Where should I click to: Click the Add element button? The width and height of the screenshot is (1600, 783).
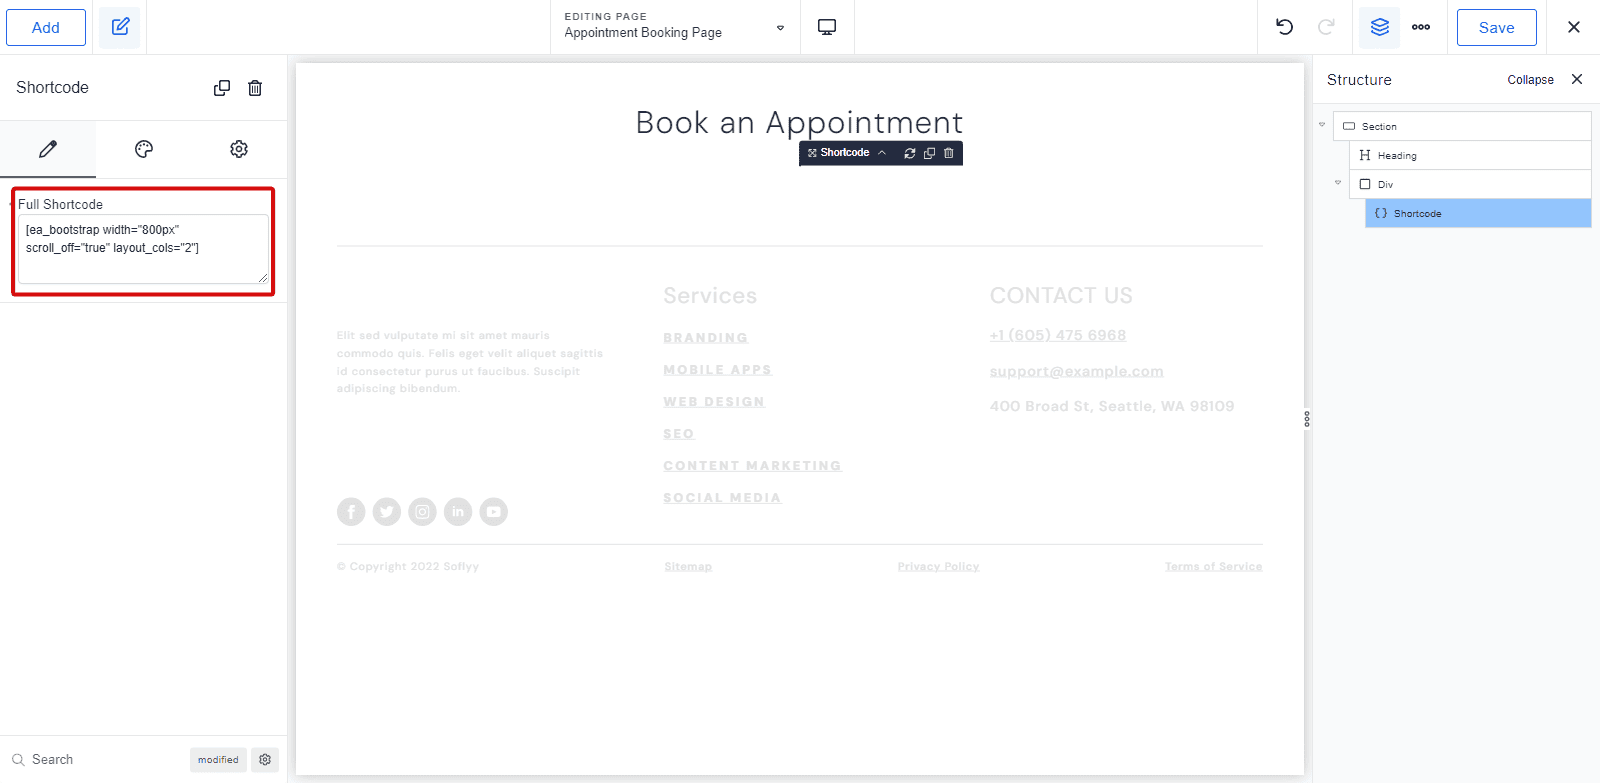pos(46,28)
